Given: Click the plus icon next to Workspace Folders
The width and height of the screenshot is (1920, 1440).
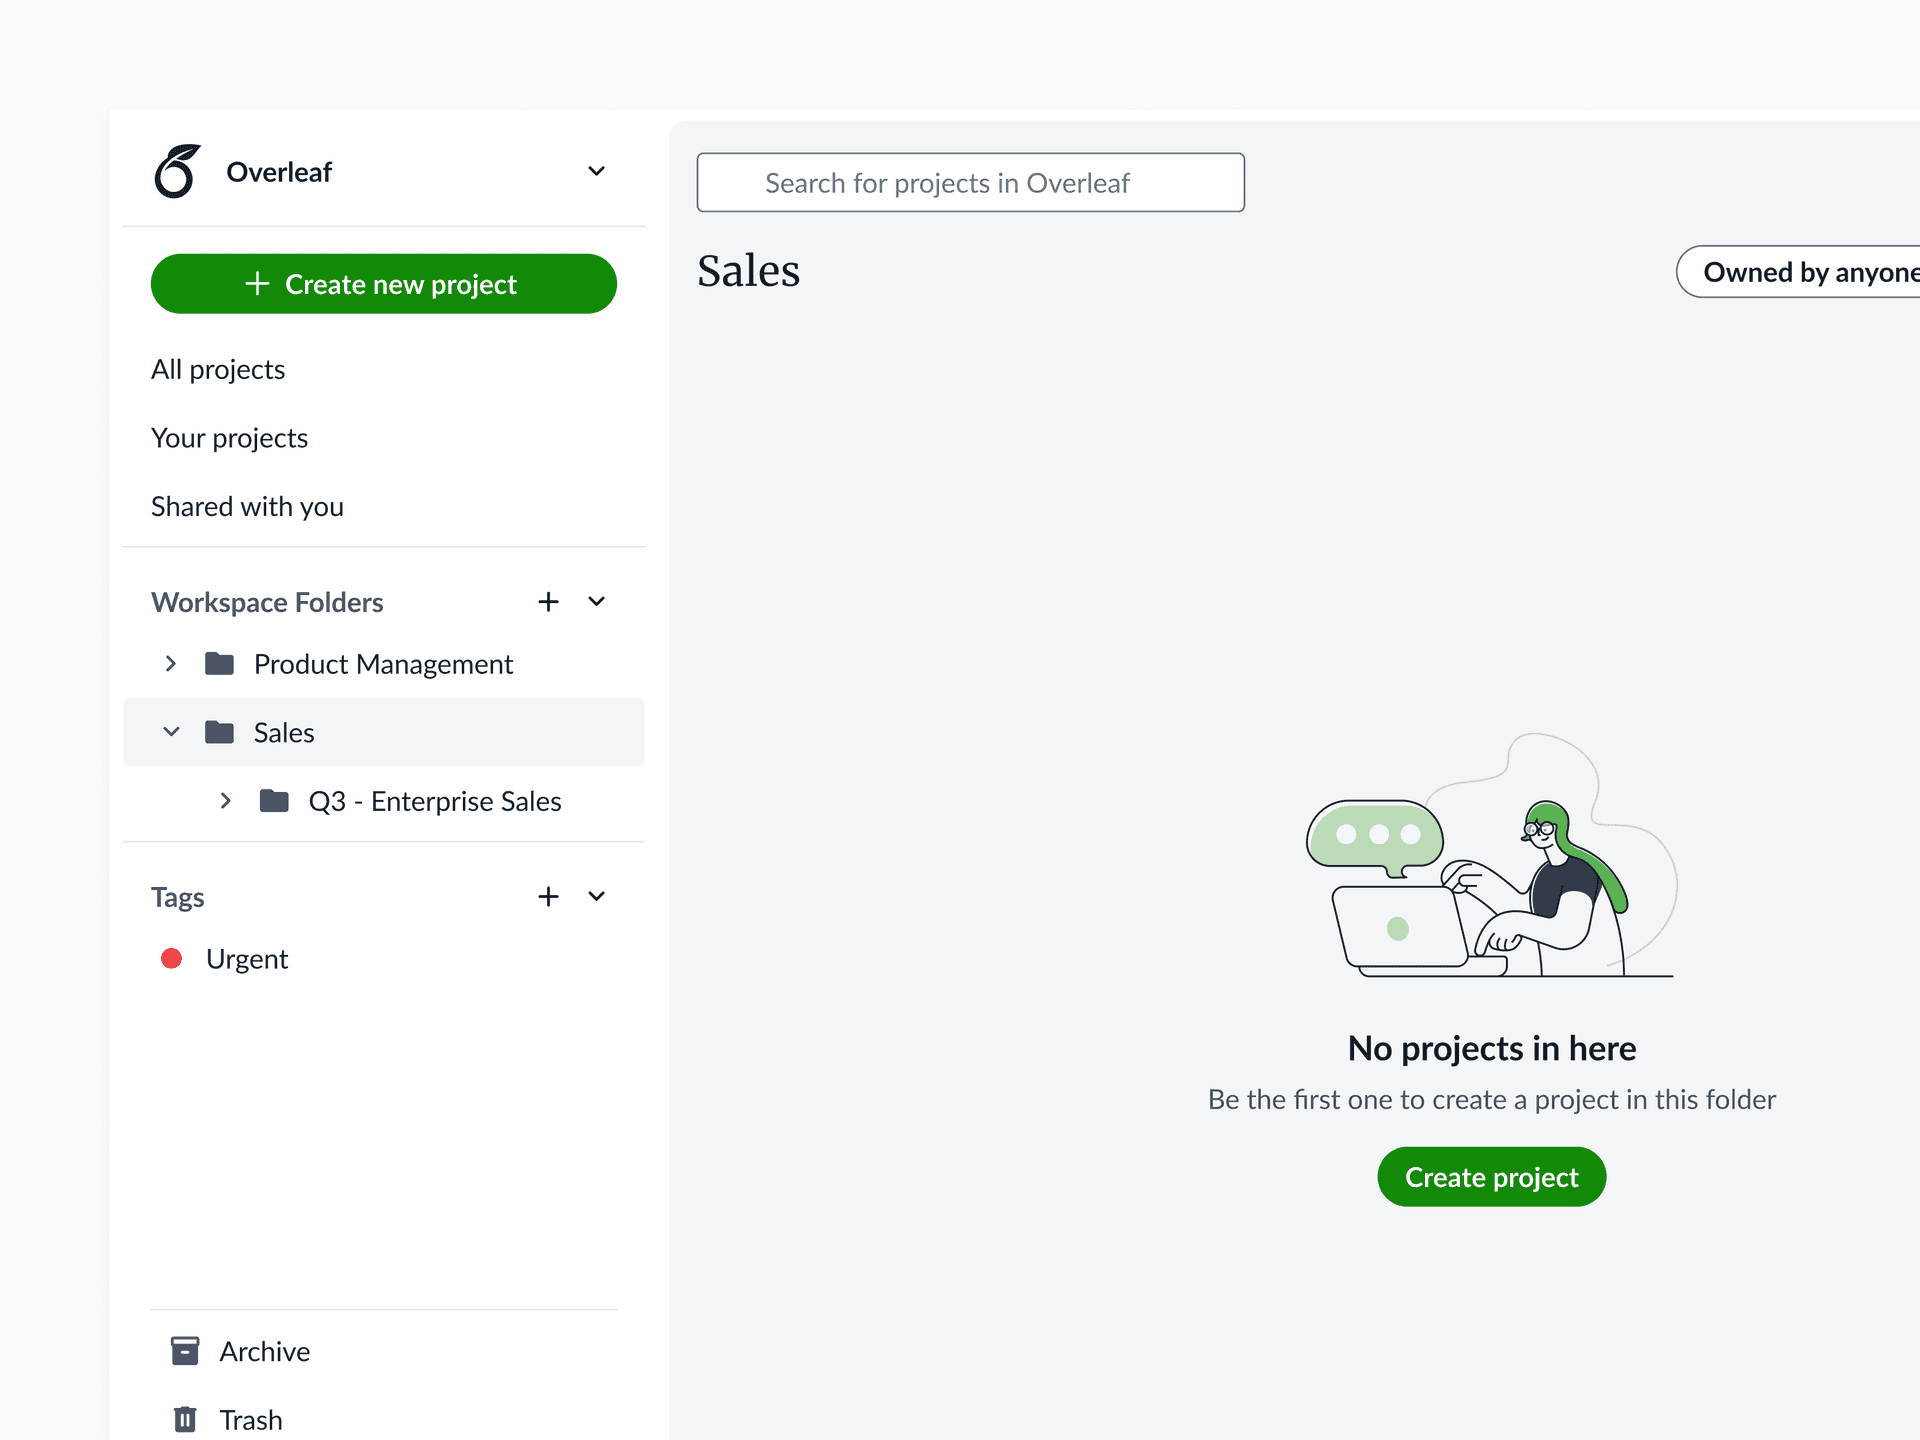Looking at the screenshot, I should tap(548, 602).
